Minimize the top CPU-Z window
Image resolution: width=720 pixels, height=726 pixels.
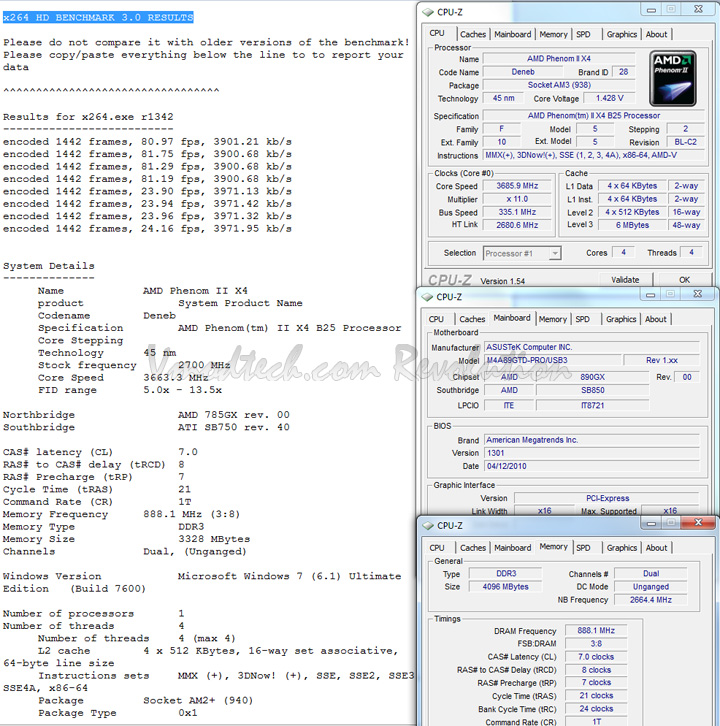[651, 9]
